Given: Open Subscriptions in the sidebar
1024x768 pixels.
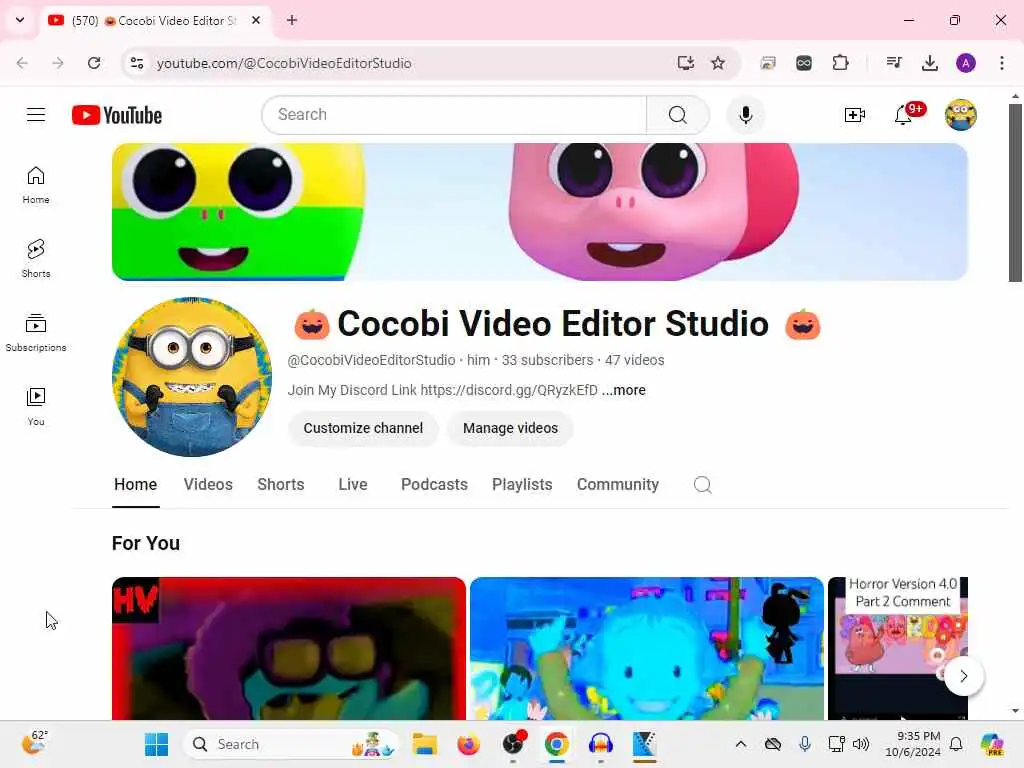Looking at the screenshot, I should 36,332.
